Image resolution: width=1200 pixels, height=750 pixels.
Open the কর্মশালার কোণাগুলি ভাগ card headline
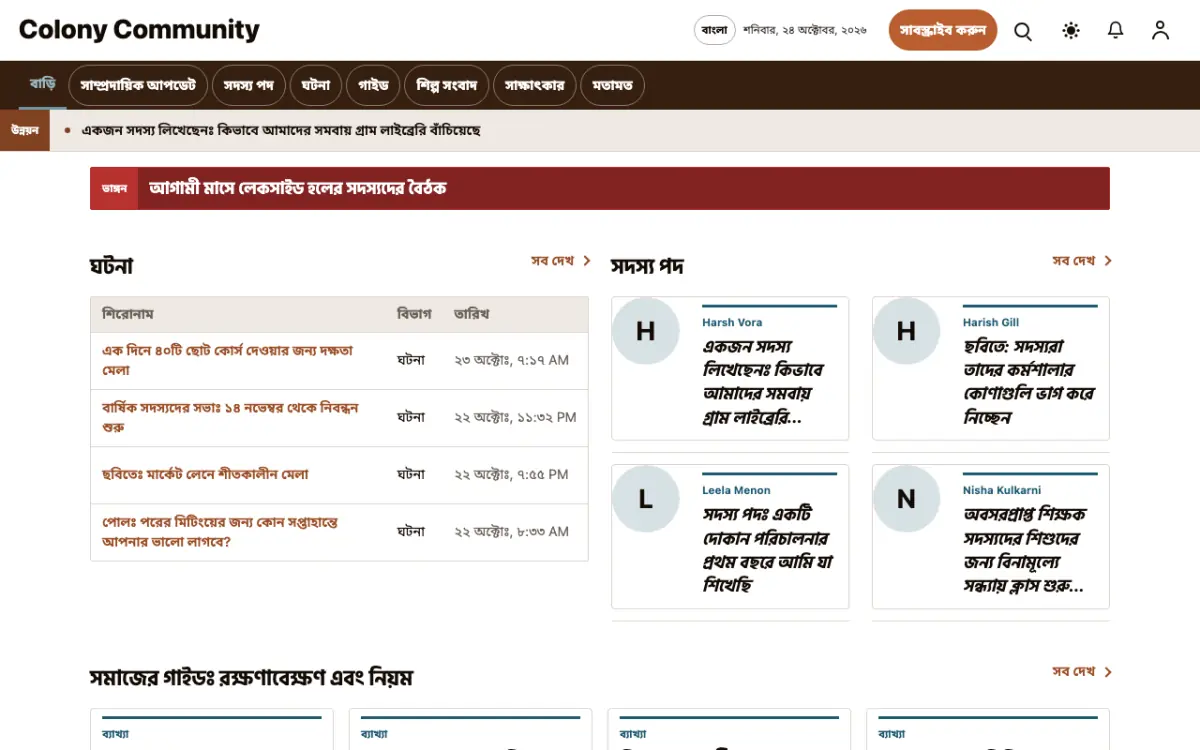1029,382
